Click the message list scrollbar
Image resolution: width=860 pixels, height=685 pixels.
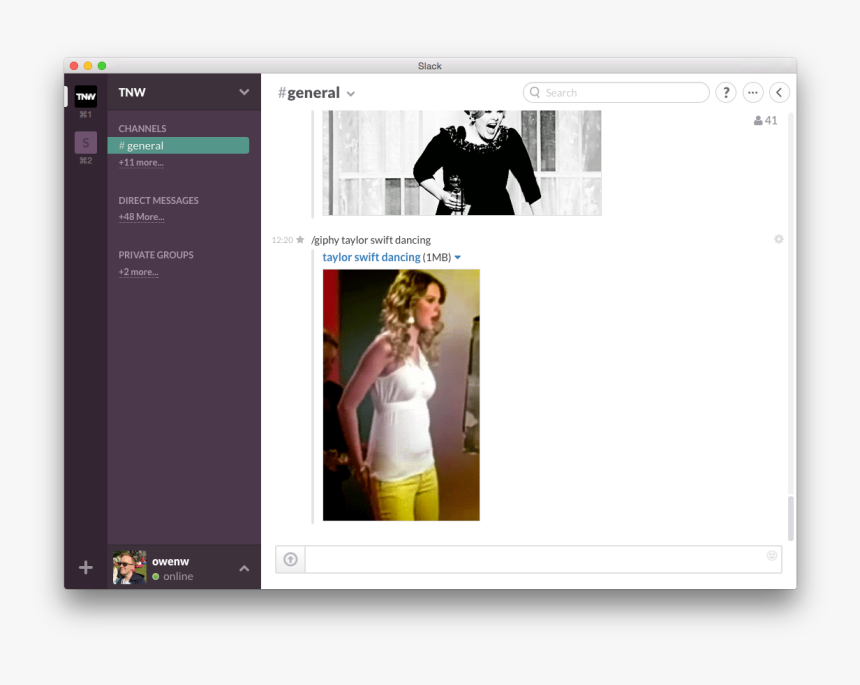[790, 518]
